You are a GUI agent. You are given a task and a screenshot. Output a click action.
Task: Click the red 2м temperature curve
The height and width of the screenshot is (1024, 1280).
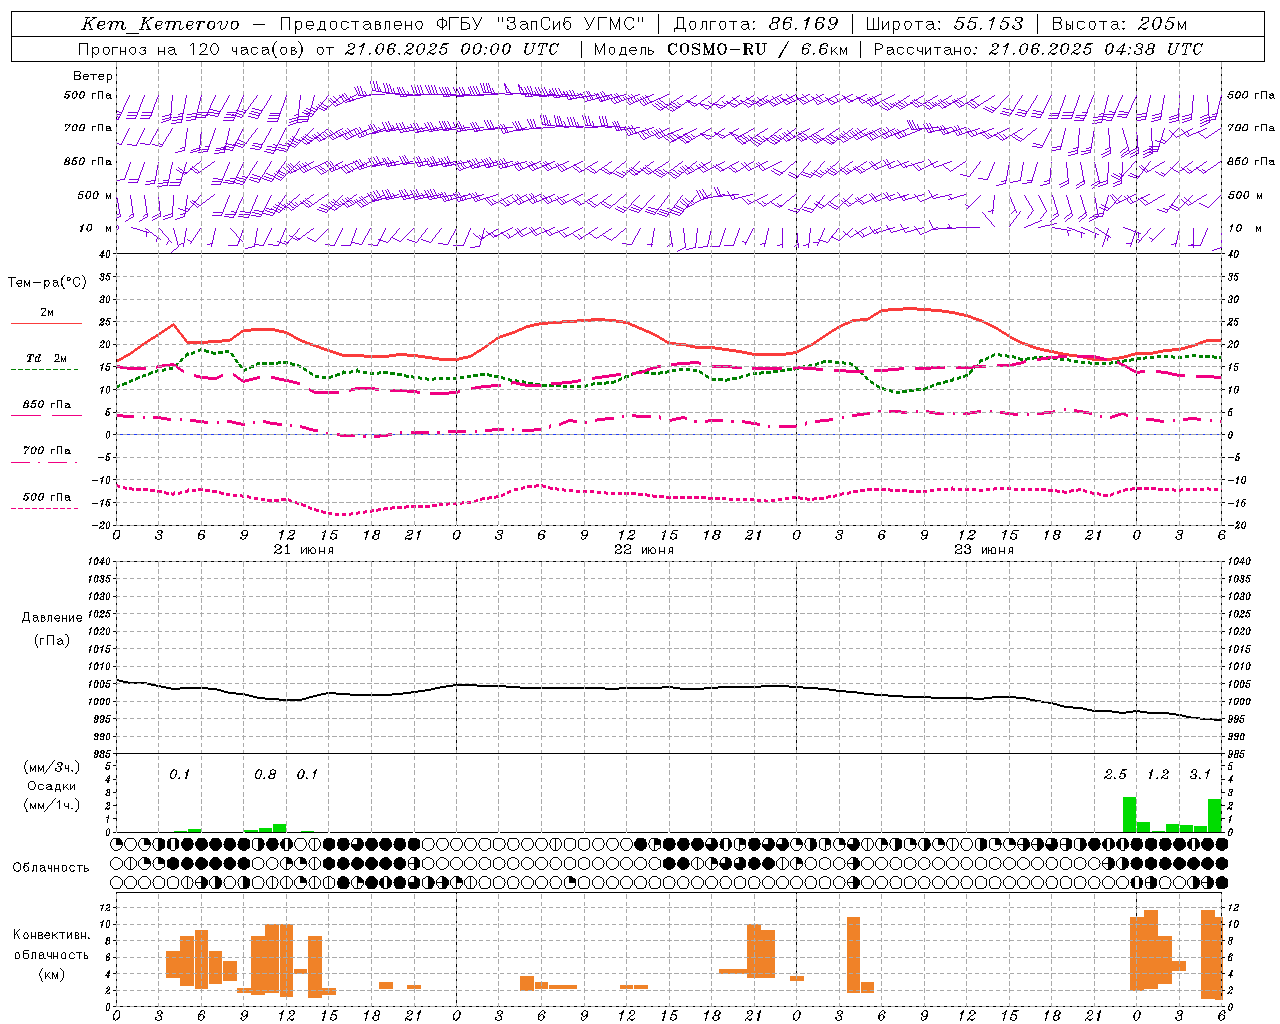point(600,319)
